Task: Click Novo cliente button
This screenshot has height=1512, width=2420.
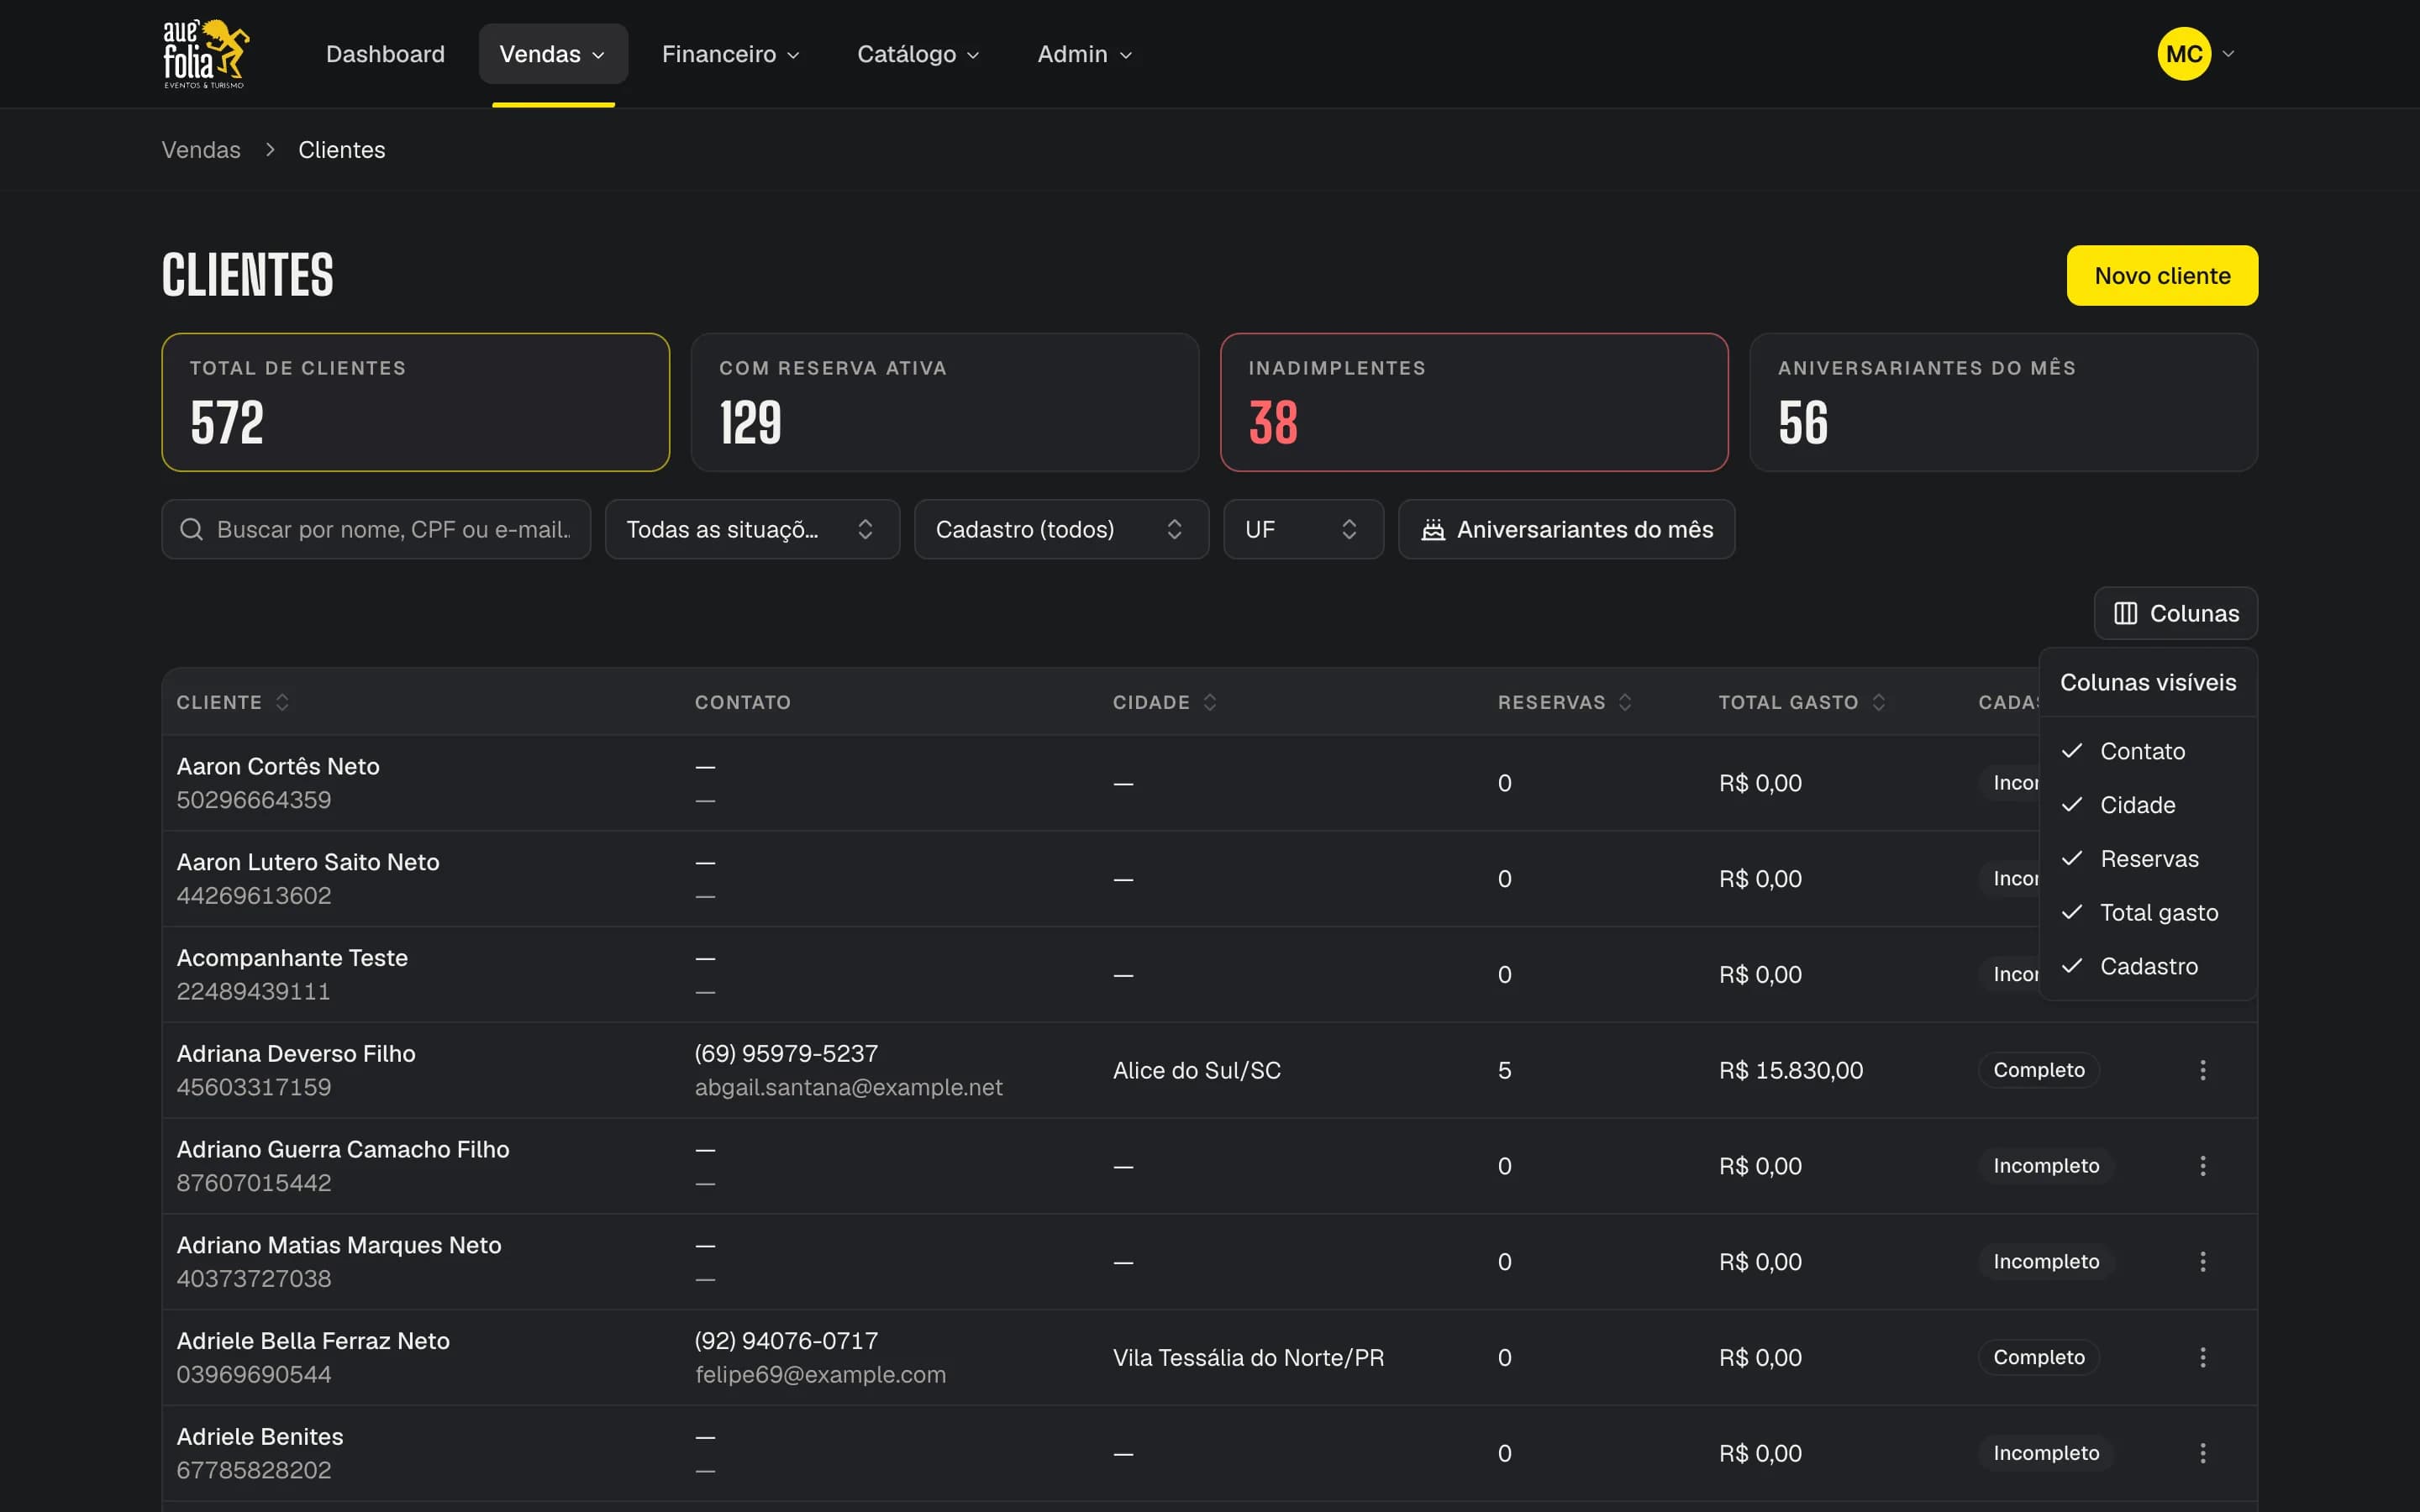Action: click(2162, 275)
